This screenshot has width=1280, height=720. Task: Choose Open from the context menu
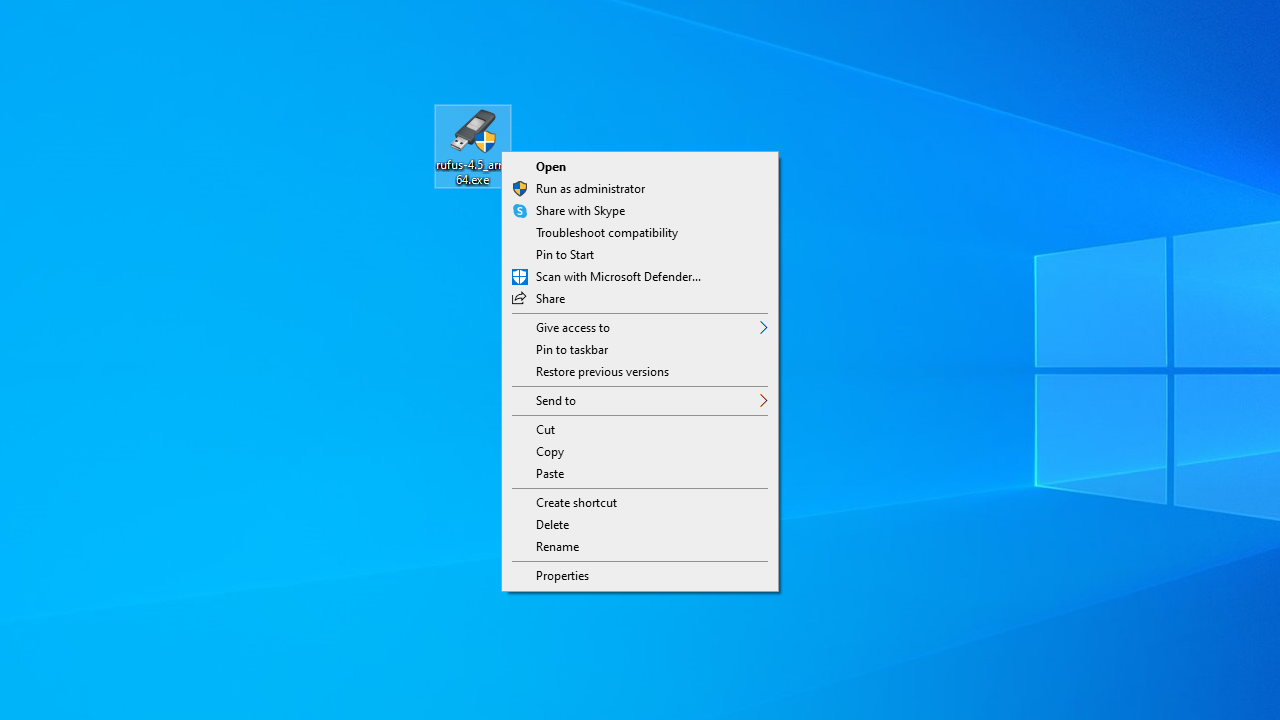[x=551, y=167]
